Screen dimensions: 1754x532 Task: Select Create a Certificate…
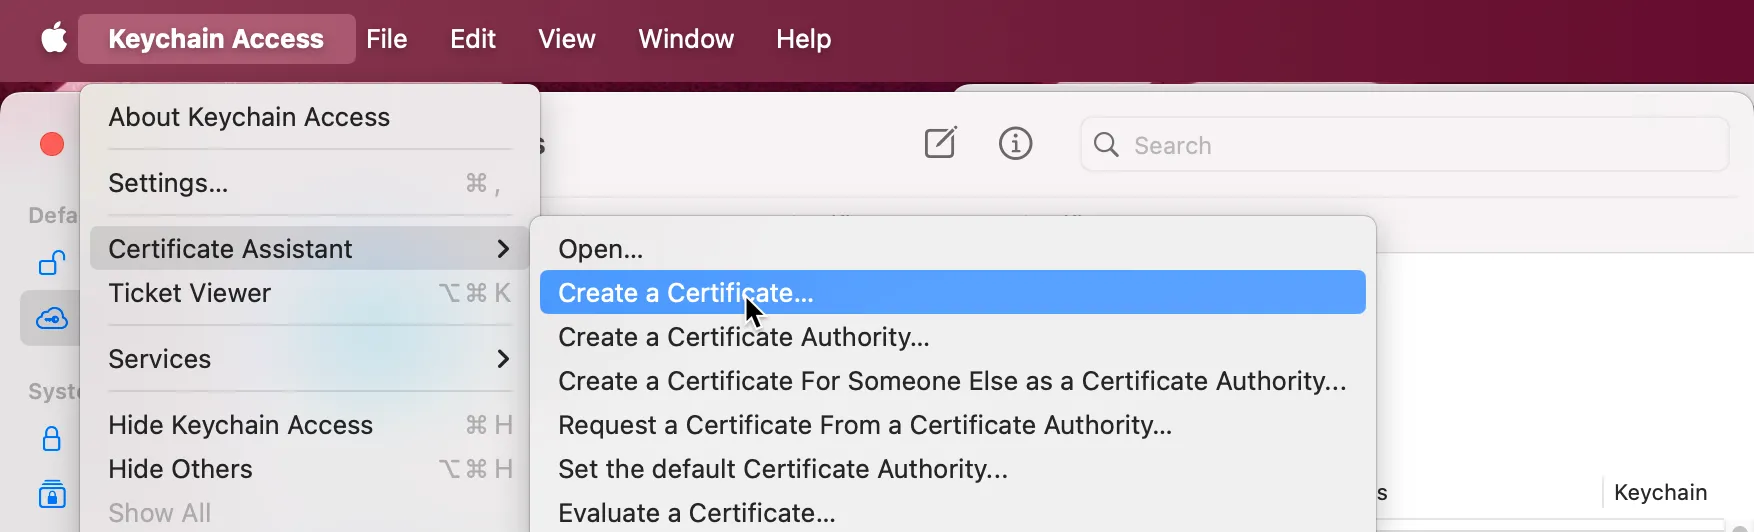(953, 292)
